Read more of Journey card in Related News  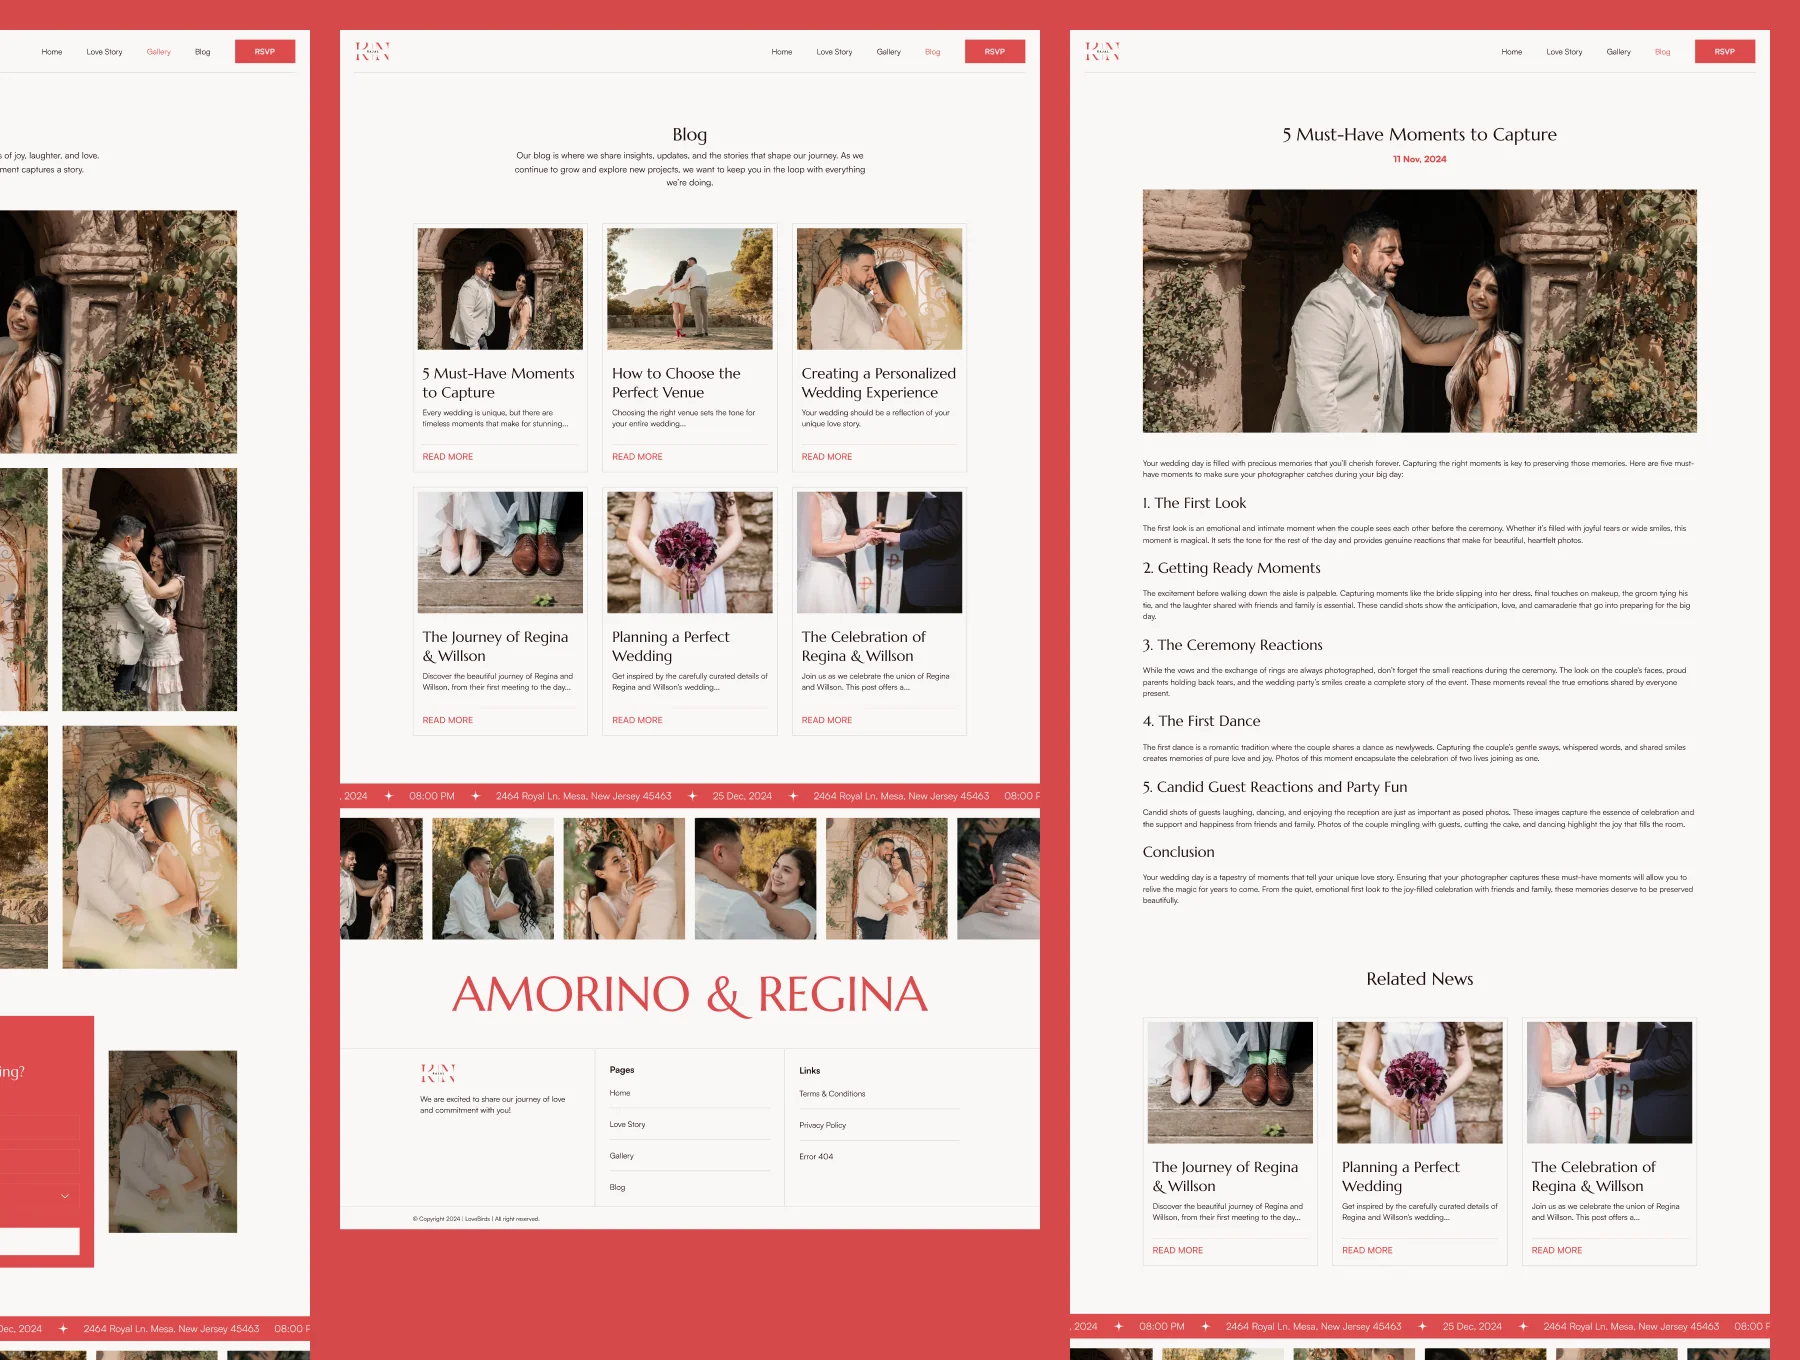pos(1177,1250)
